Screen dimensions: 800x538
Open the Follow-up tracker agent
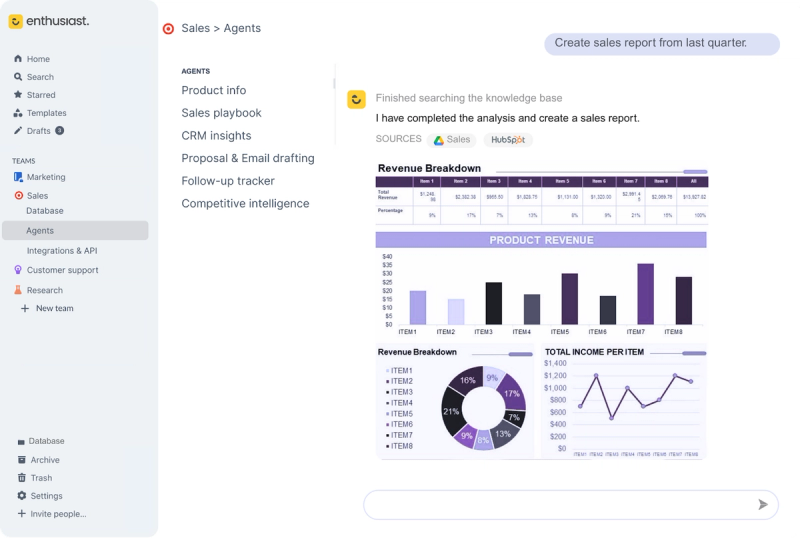pos(228,181)
